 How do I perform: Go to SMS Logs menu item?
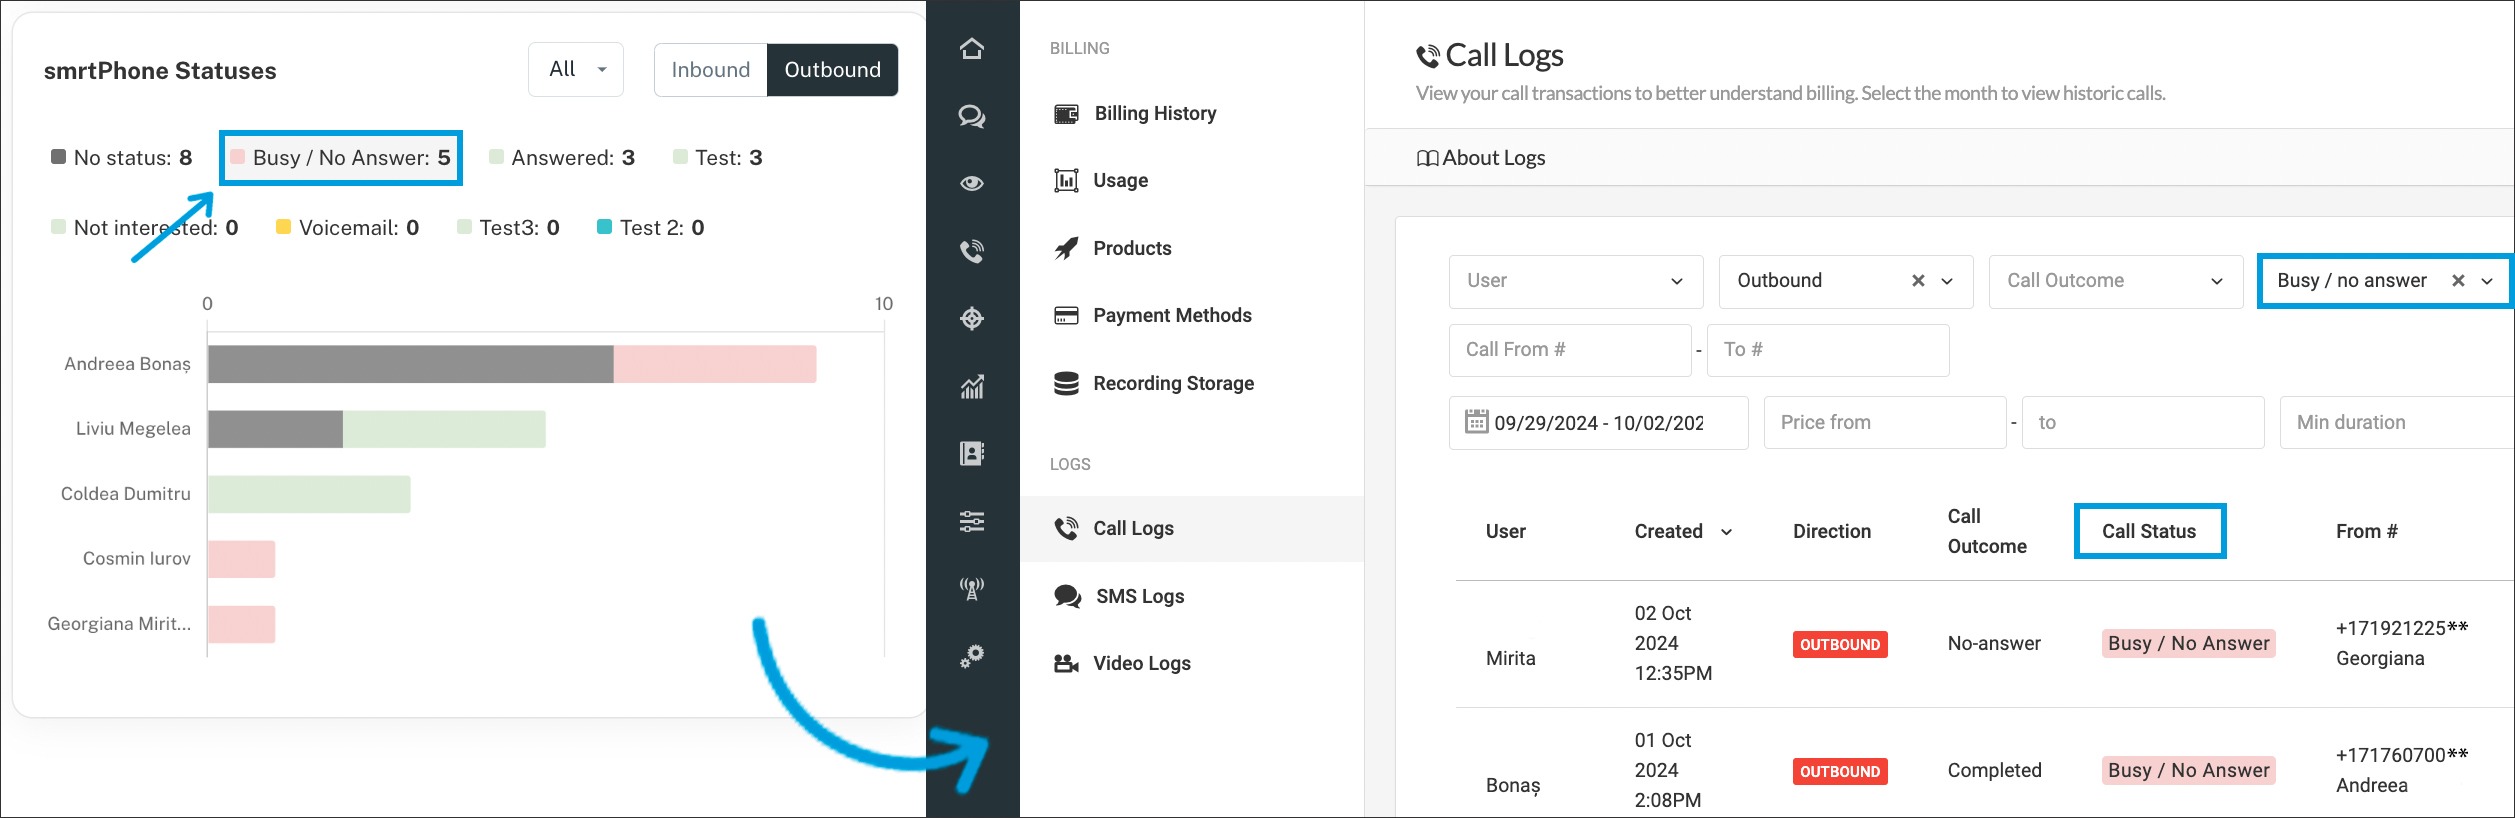coord(1139,597)
